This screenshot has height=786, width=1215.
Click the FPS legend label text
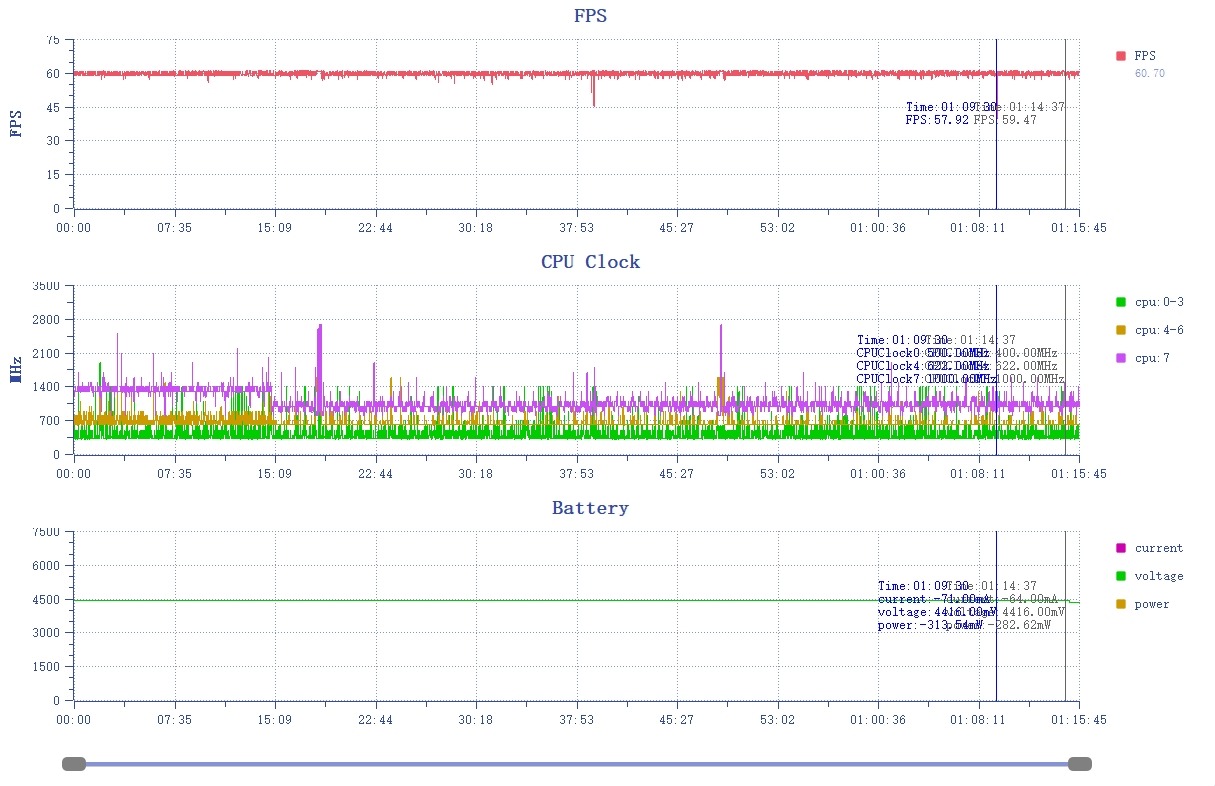pyautogui.click(x=1145, y=56)
